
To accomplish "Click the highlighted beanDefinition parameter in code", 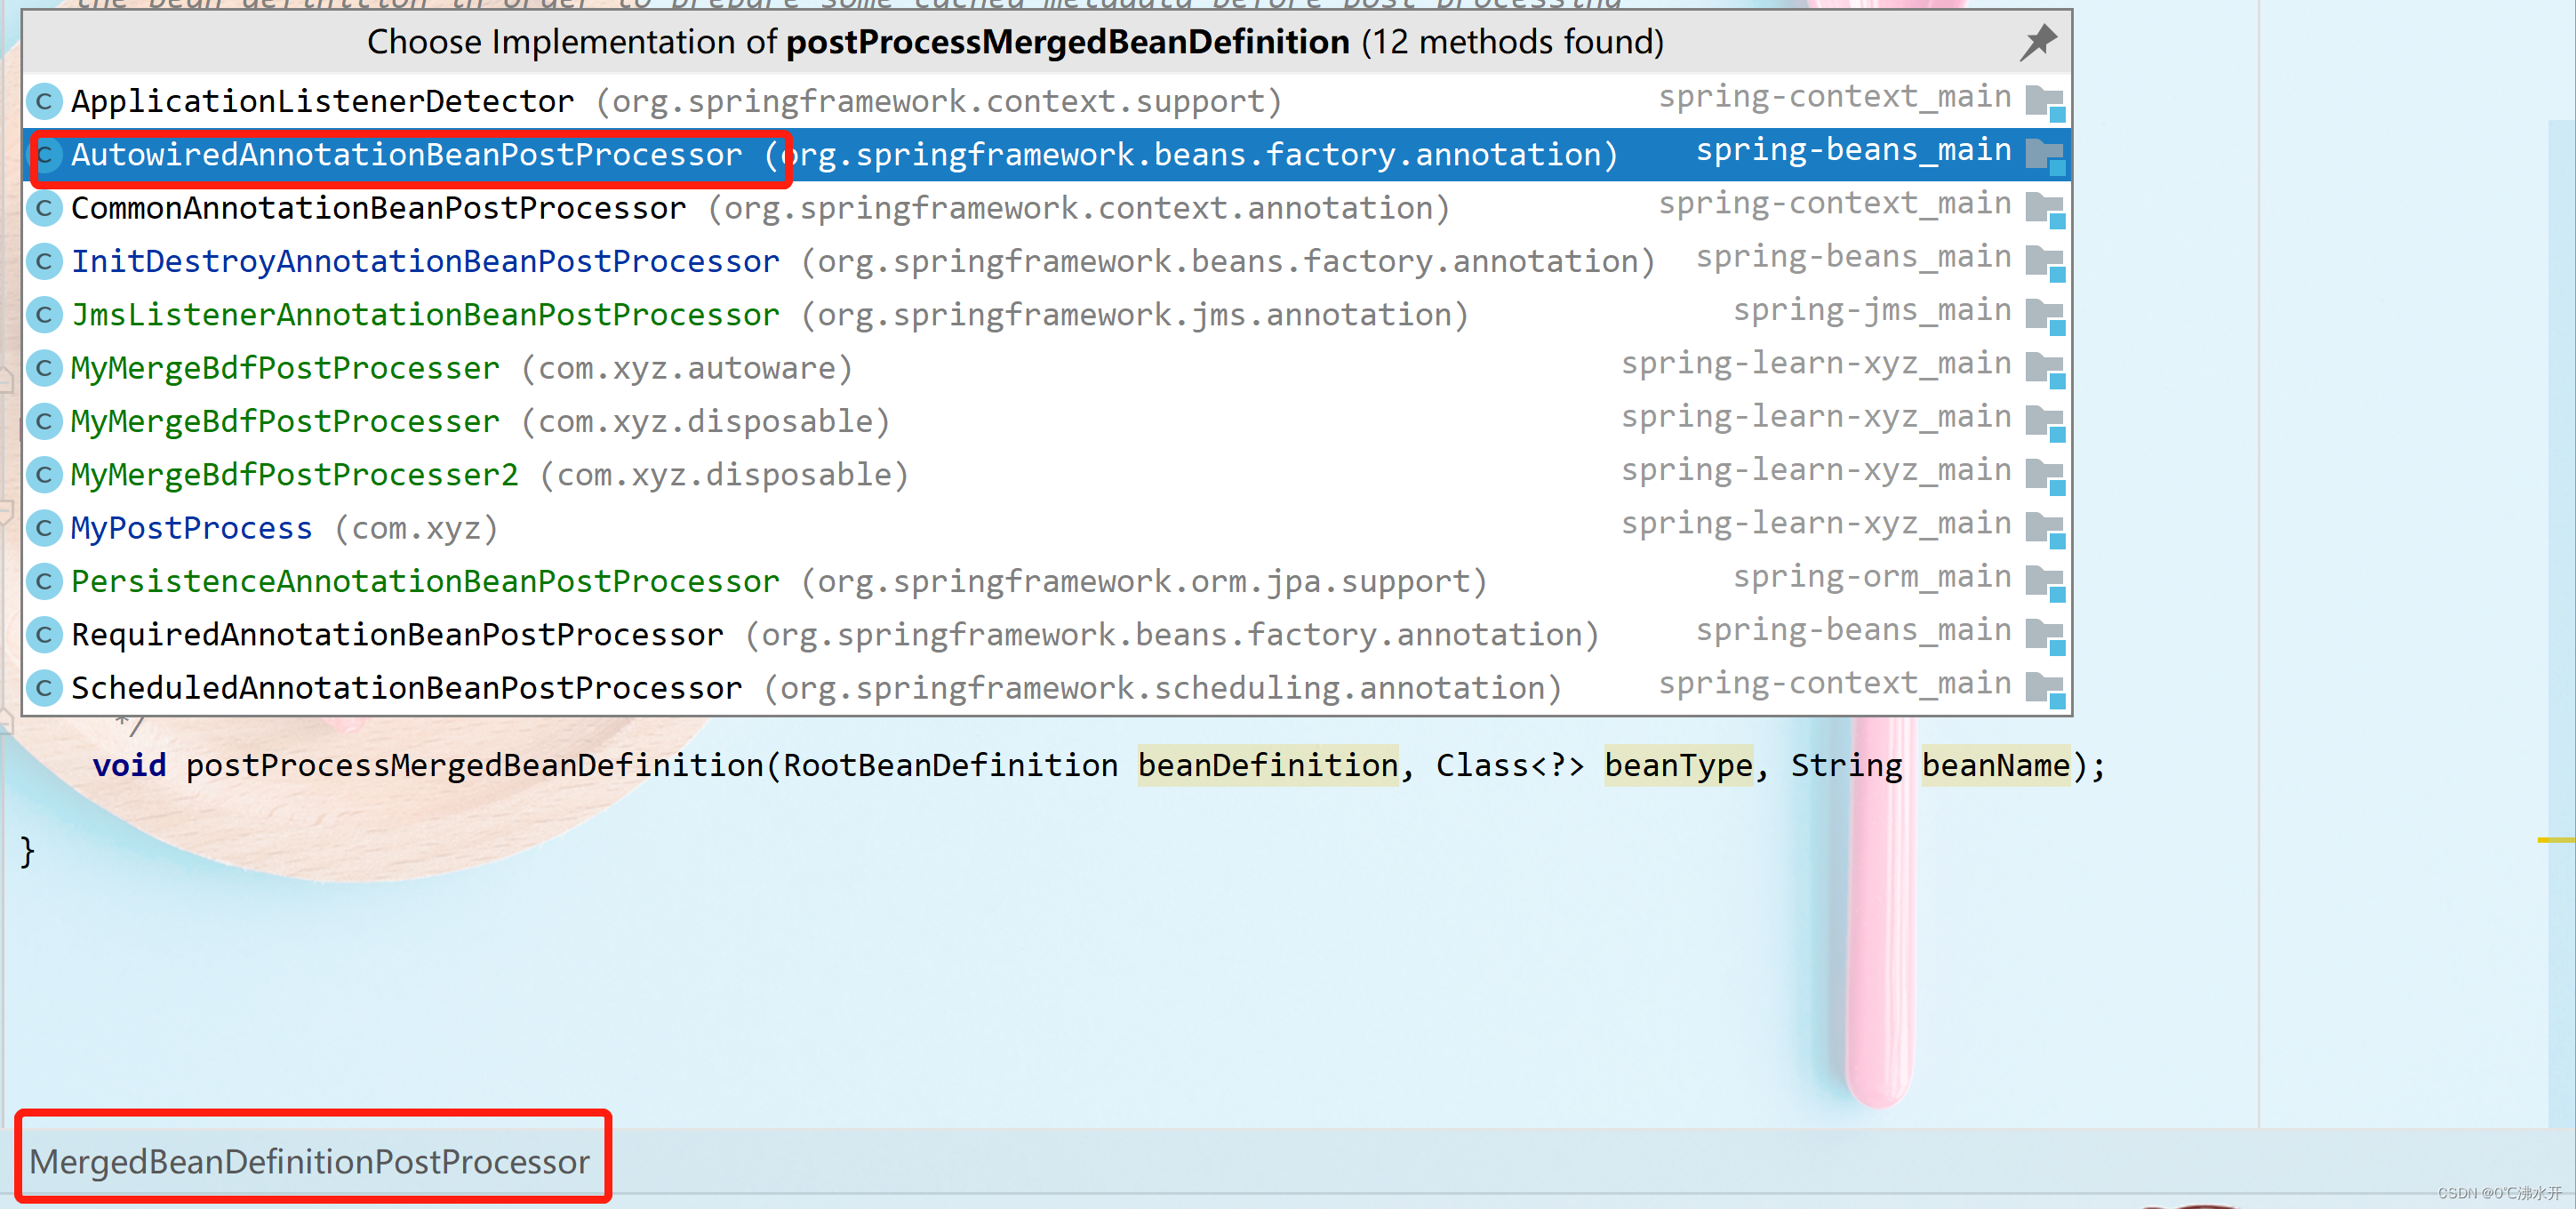I will (1267, 765).
